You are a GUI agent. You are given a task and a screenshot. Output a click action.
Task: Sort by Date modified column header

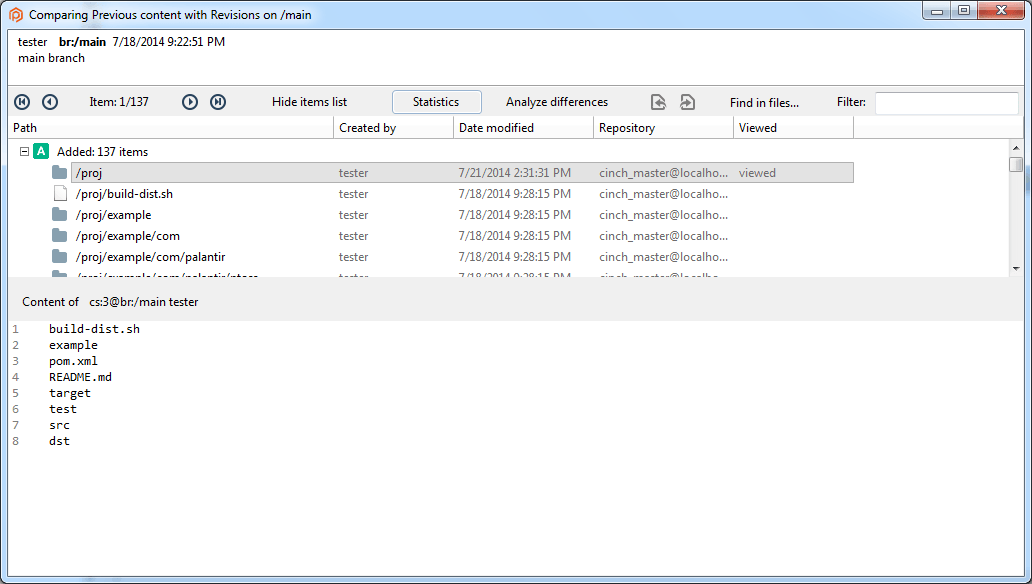point(523,128)
